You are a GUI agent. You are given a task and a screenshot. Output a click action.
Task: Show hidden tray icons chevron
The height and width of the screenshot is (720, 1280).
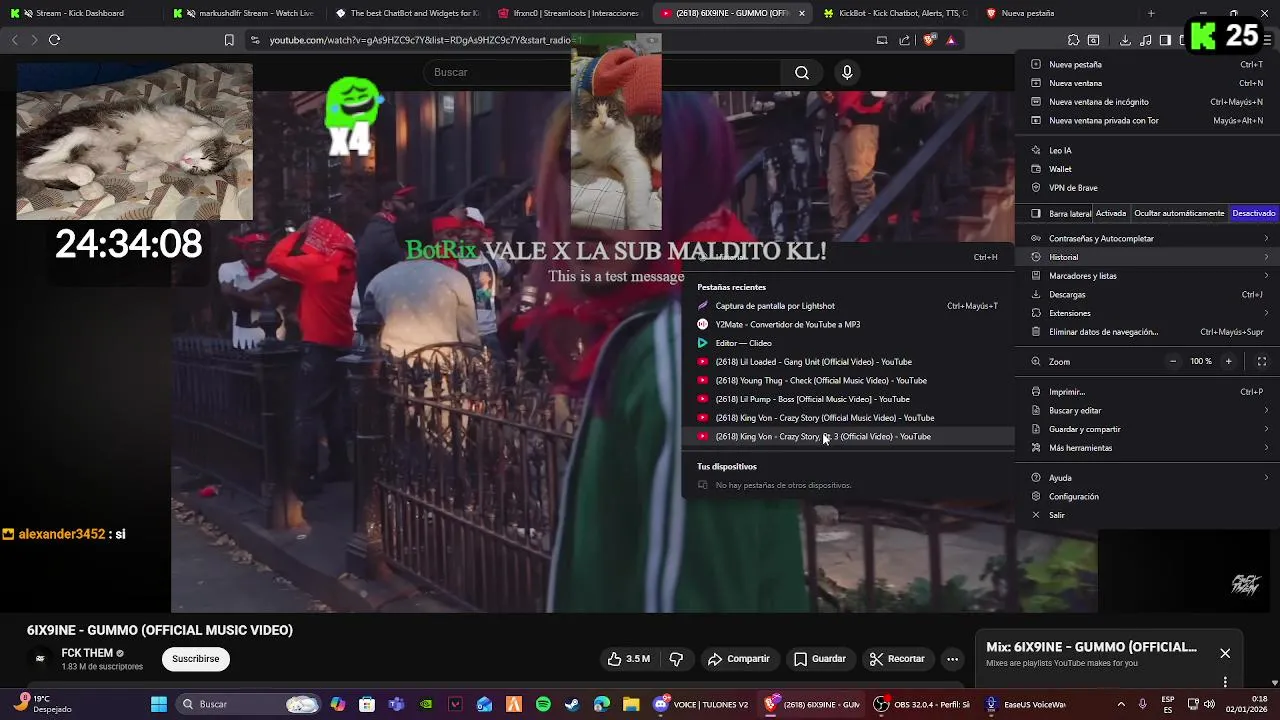[1121, 704]
